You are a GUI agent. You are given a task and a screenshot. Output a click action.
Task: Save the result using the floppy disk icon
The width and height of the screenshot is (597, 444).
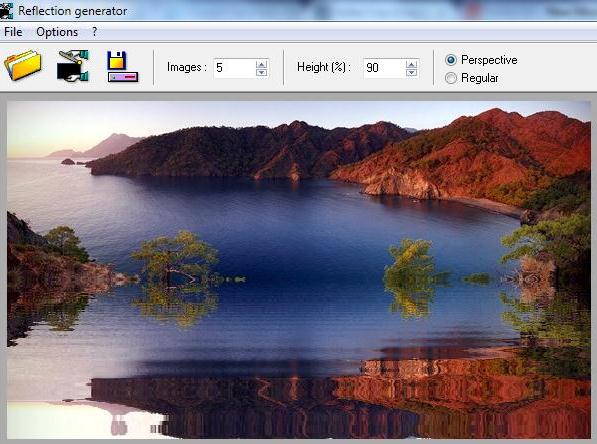click(x=122, y=66)
